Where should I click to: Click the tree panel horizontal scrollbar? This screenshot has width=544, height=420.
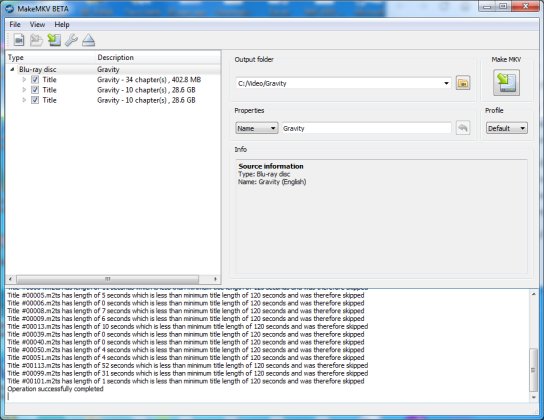click(x=107, y=279)
